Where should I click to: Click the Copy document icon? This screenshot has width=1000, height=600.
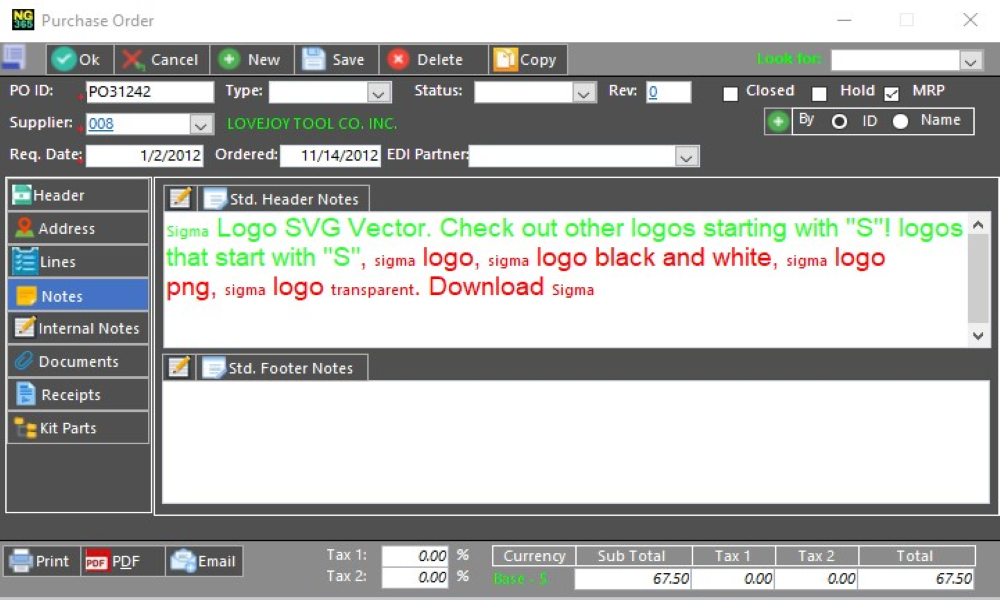click(505, 59)
